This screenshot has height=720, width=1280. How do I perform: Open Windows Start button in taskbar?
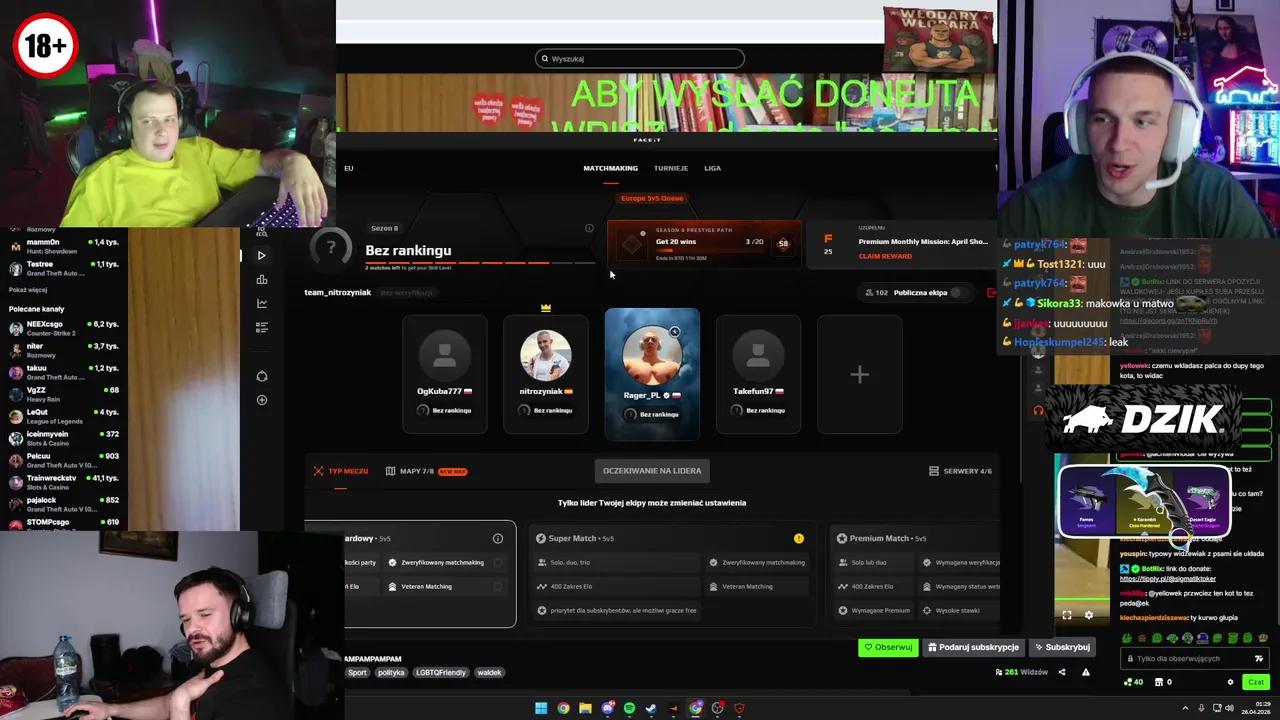click(x=540, y=708)
